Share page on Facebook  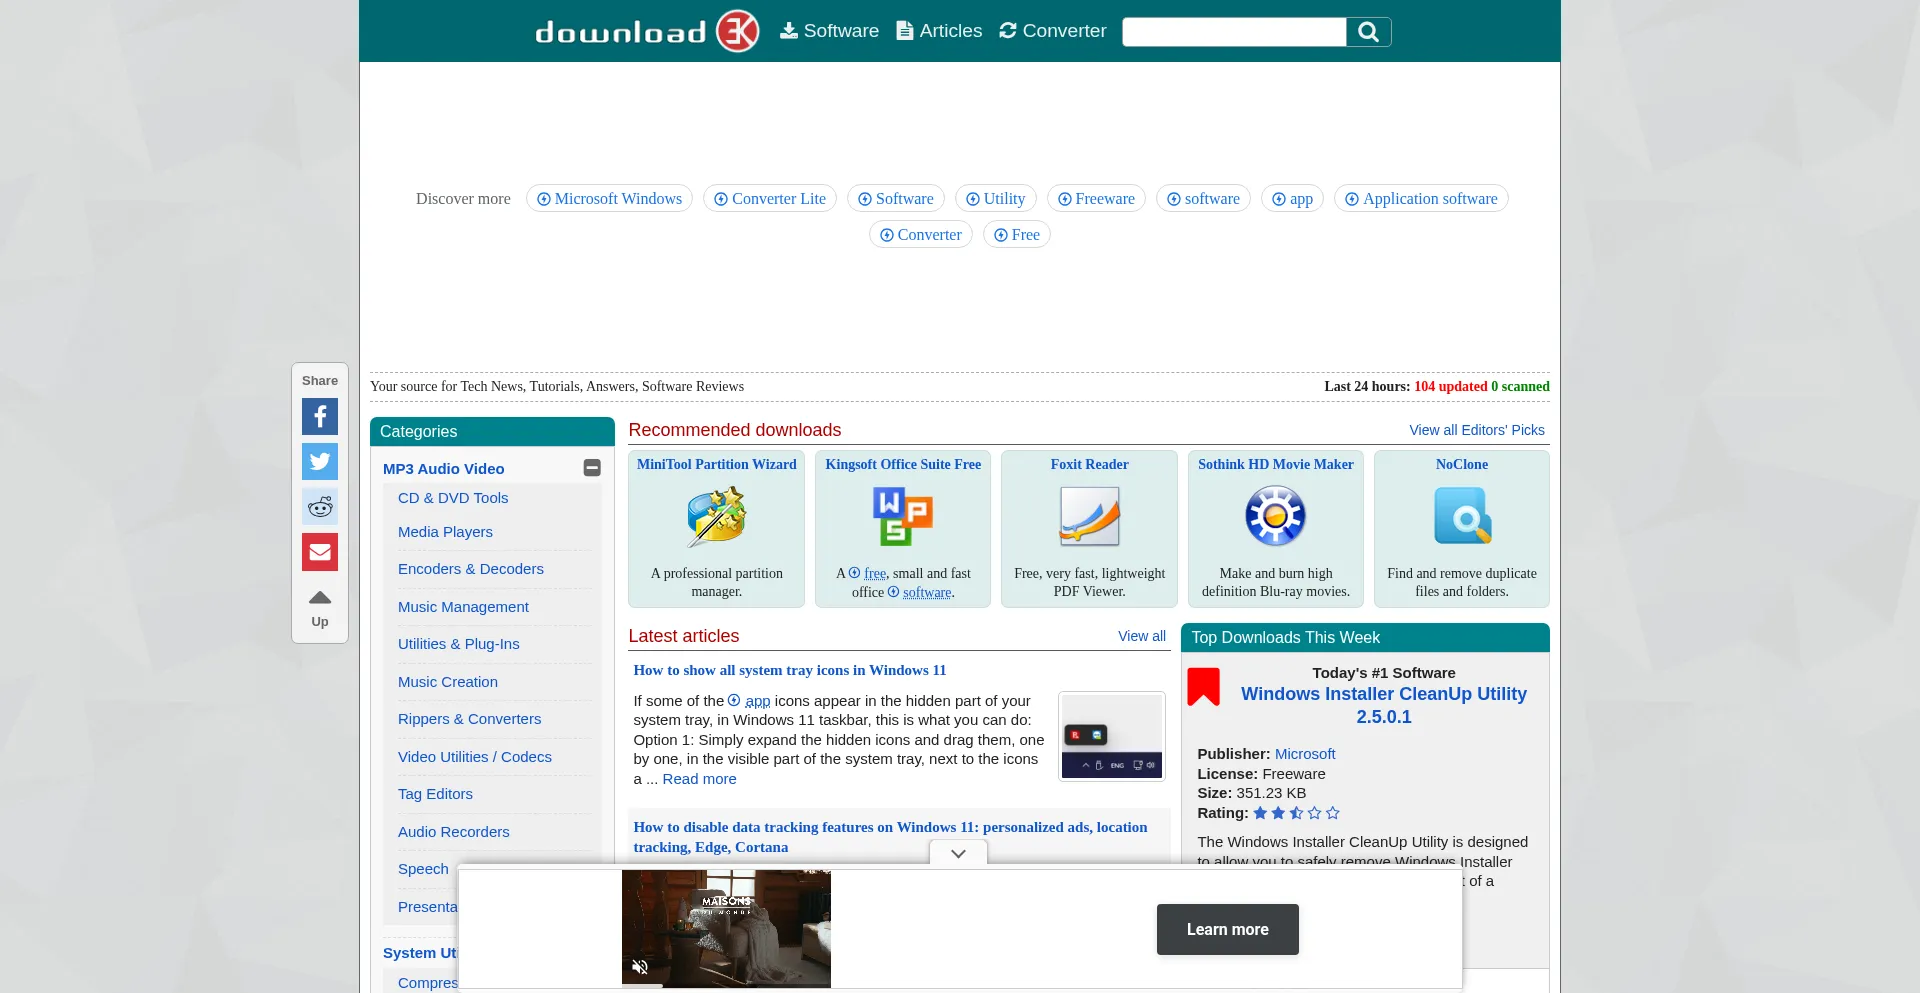320,416
